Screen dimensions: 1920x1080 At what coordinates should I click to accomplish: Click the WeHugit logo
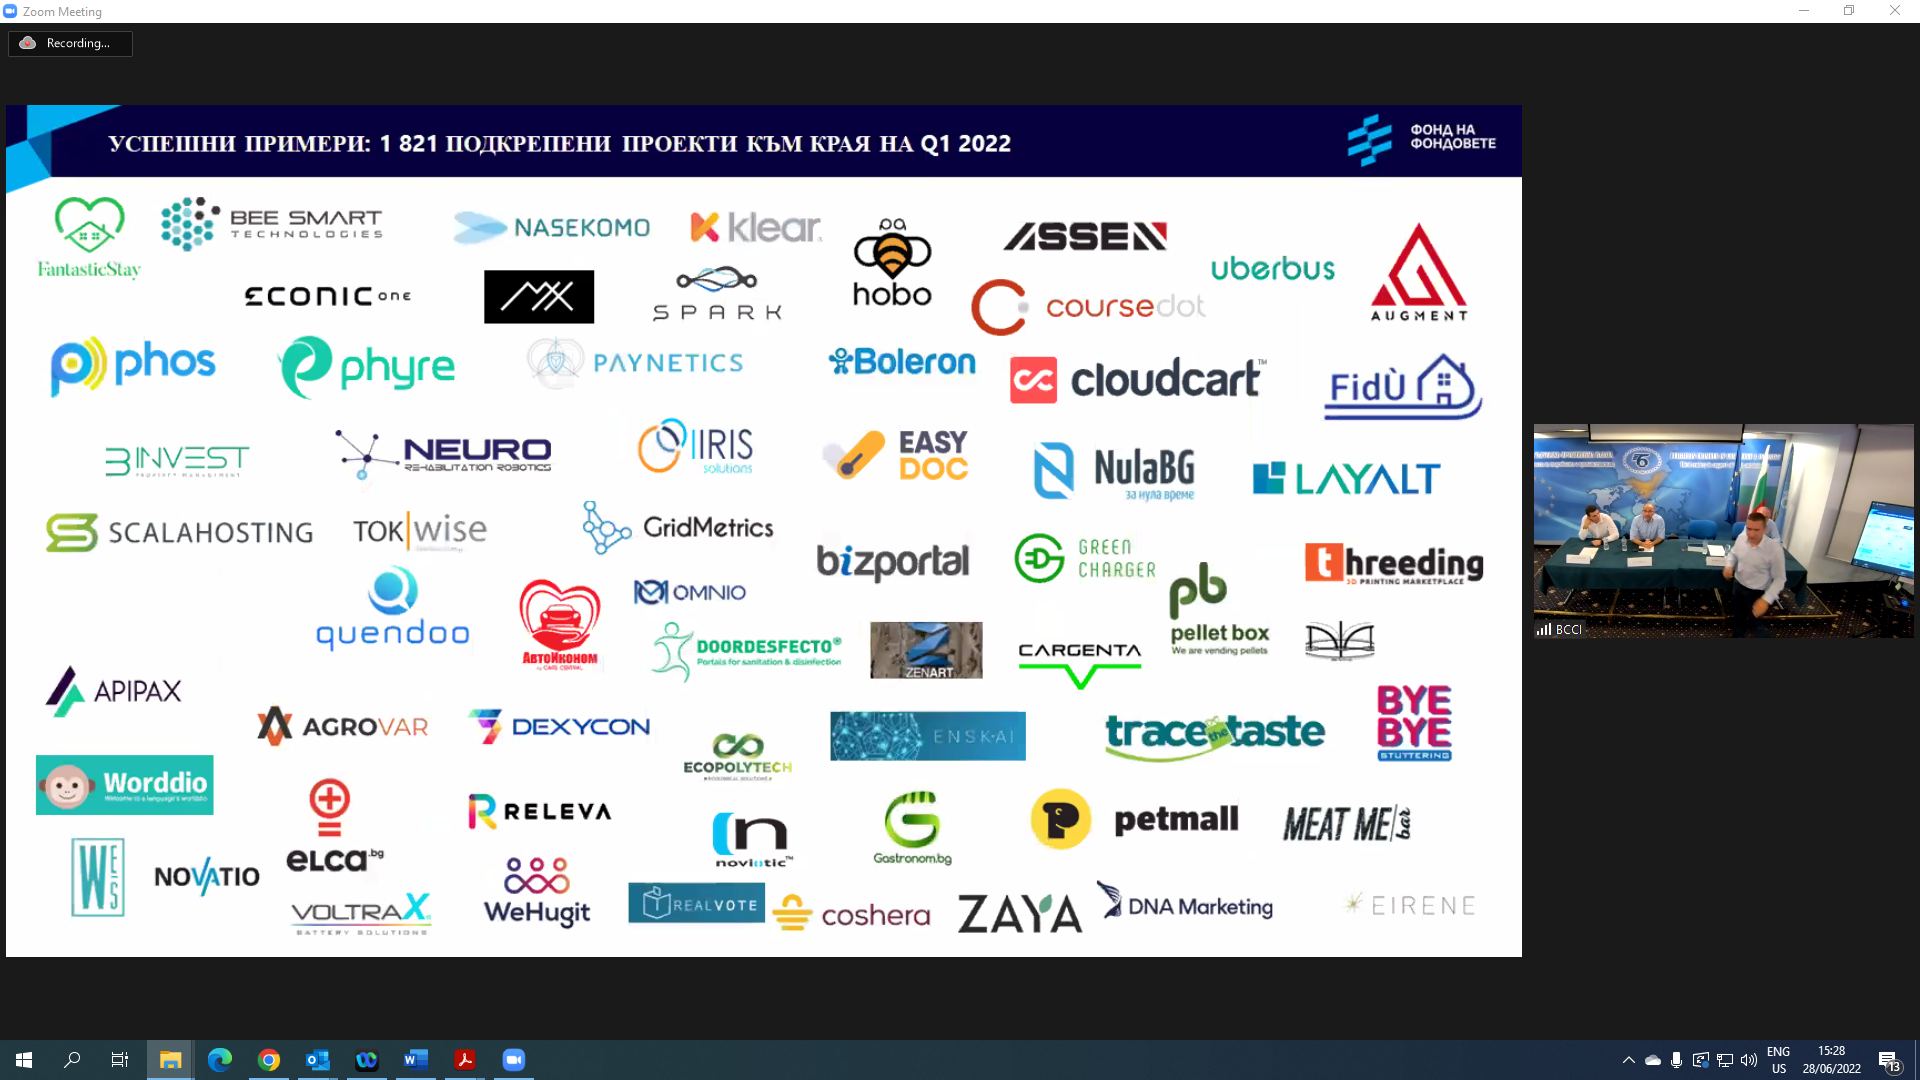(x=537, y=892)
